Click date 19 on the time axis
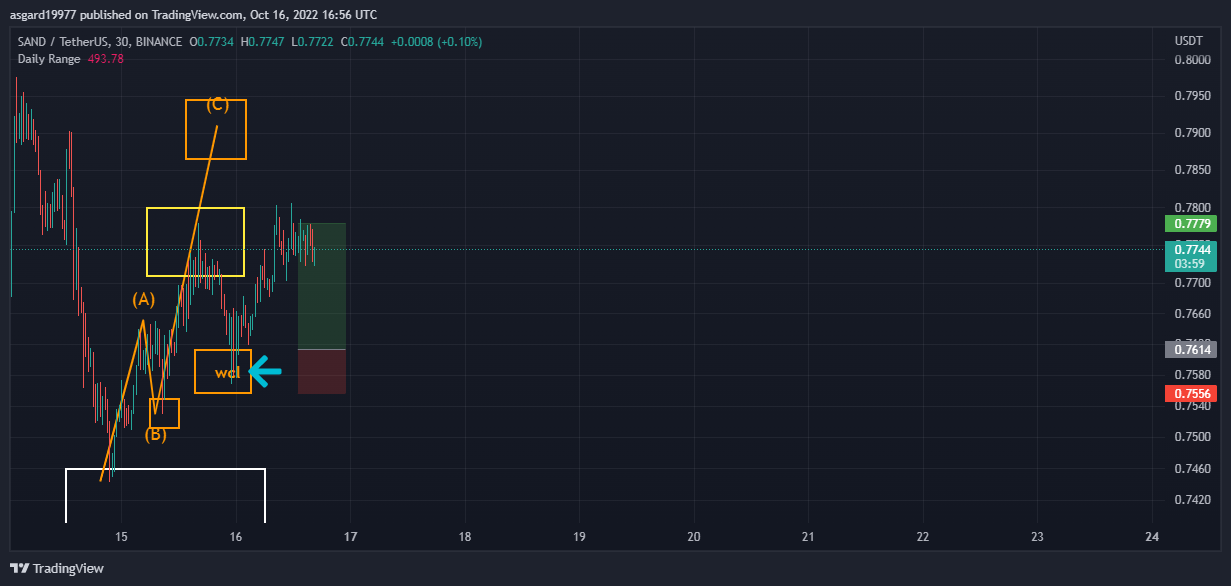 579,537
